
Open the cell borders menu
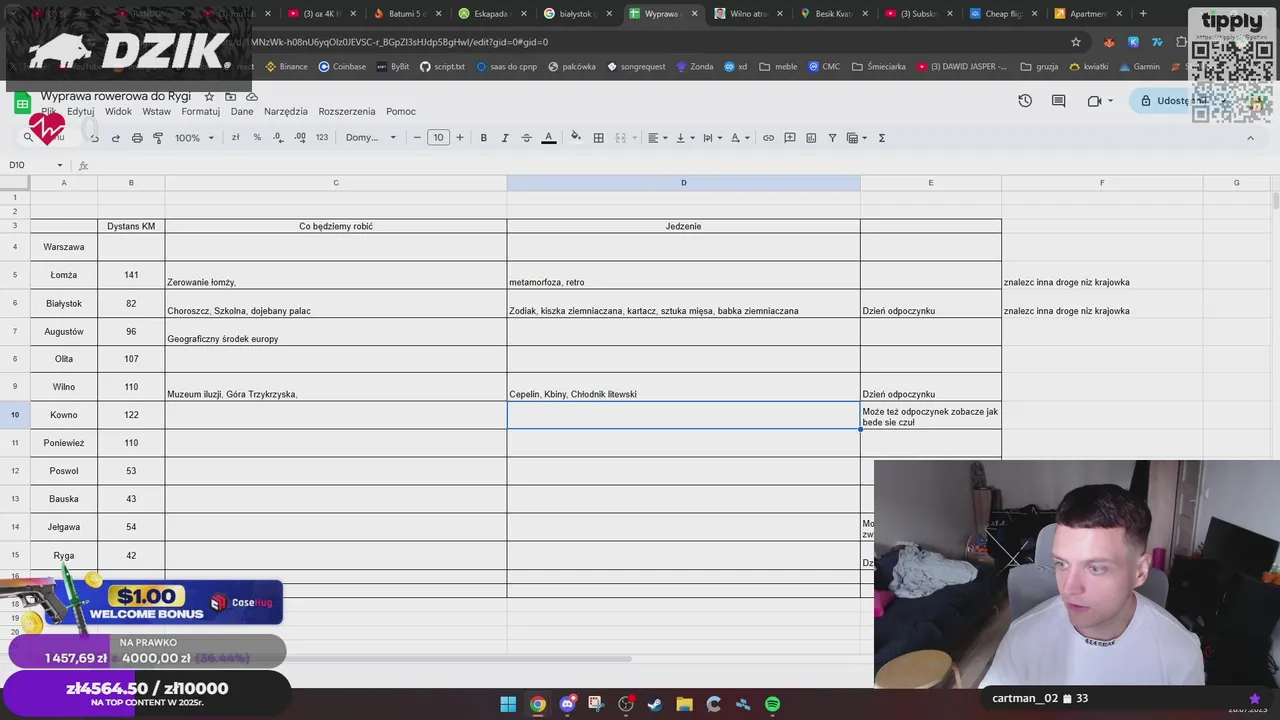(x=599, y=138)
